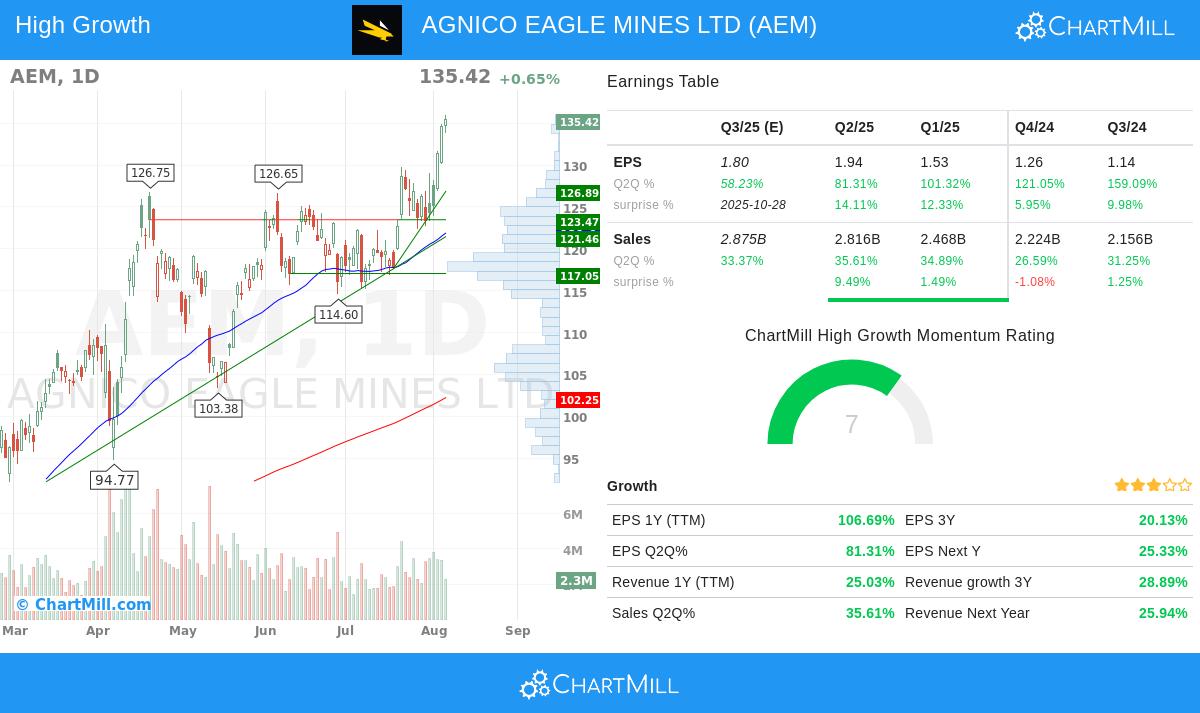Click the 121.46 price level tag
The height and width of the screenshot is (713, 1200).
click(578, 239)
